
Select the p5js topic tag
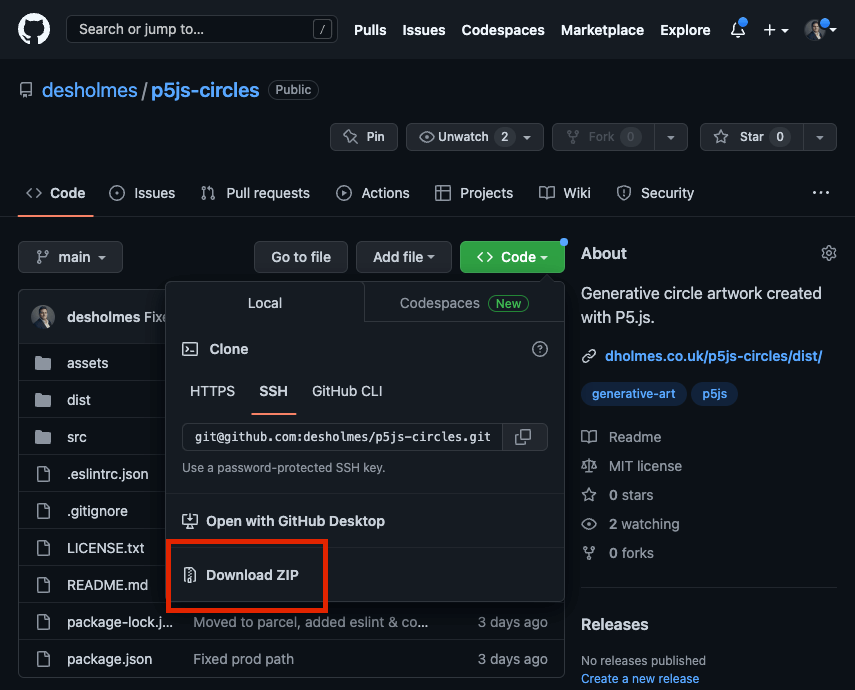coord(714,394)
